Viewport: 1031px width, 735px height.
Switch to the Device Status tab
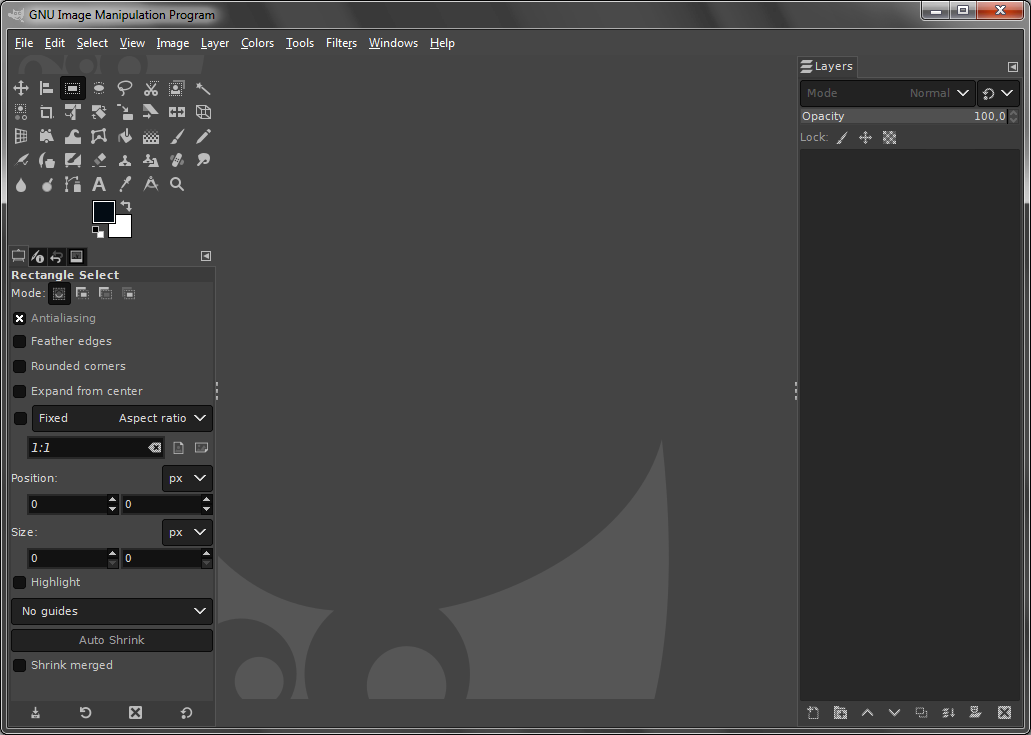[x=37, y=256]
